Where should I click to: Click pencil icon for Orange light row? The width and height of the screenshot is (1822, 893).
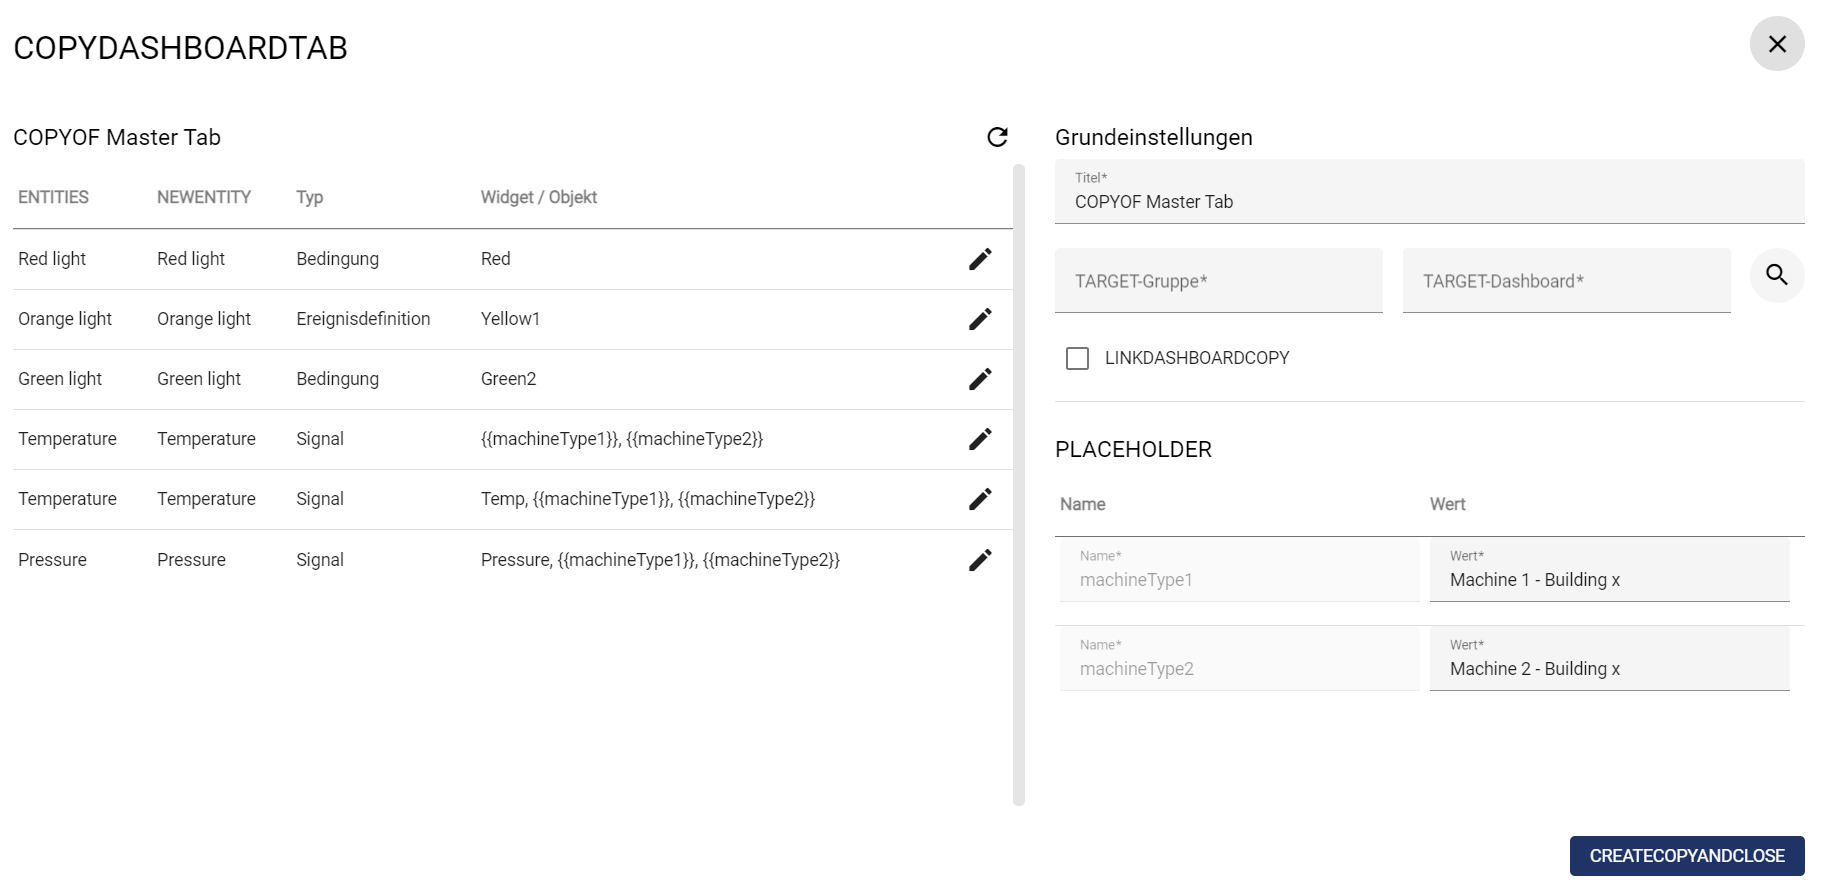(x=980, y=319)
